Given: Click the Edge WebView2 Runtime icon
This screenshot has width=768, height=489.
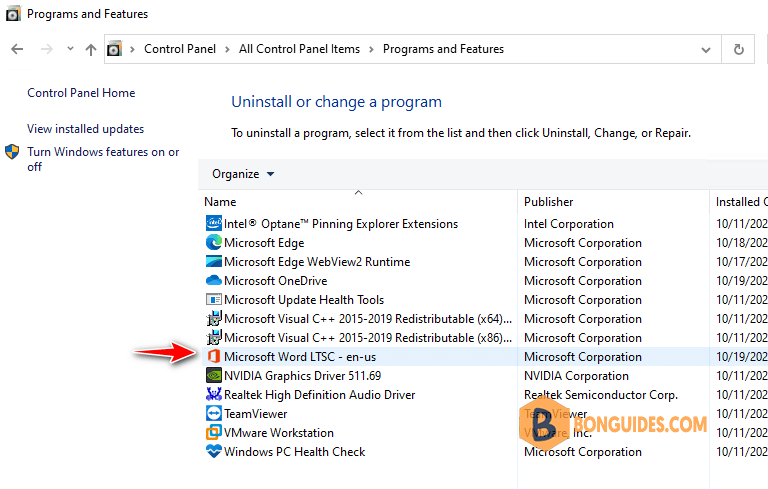Looking at the screenshot, I should point(214,262).
